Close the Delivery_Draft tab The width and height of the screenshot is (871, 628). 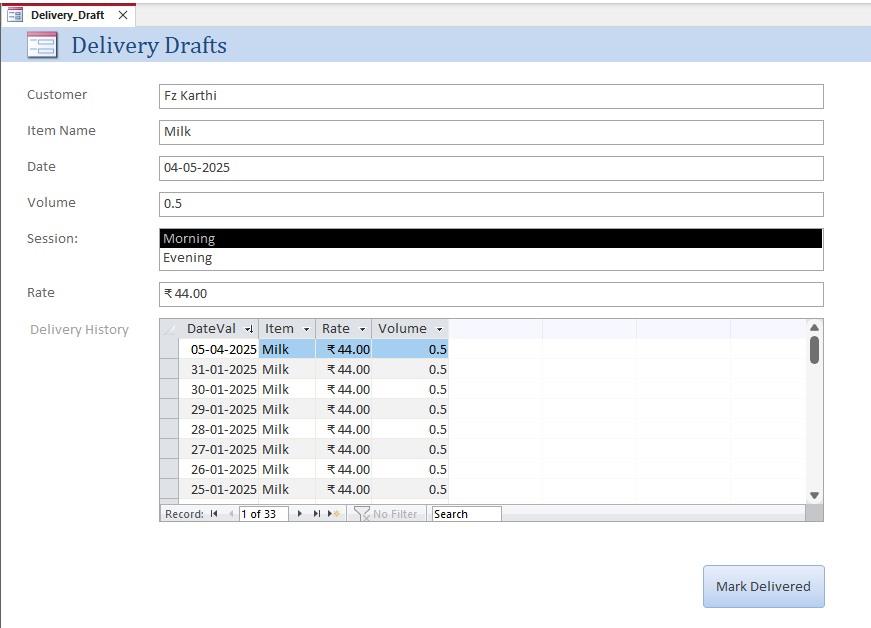(x=123, y=15)
